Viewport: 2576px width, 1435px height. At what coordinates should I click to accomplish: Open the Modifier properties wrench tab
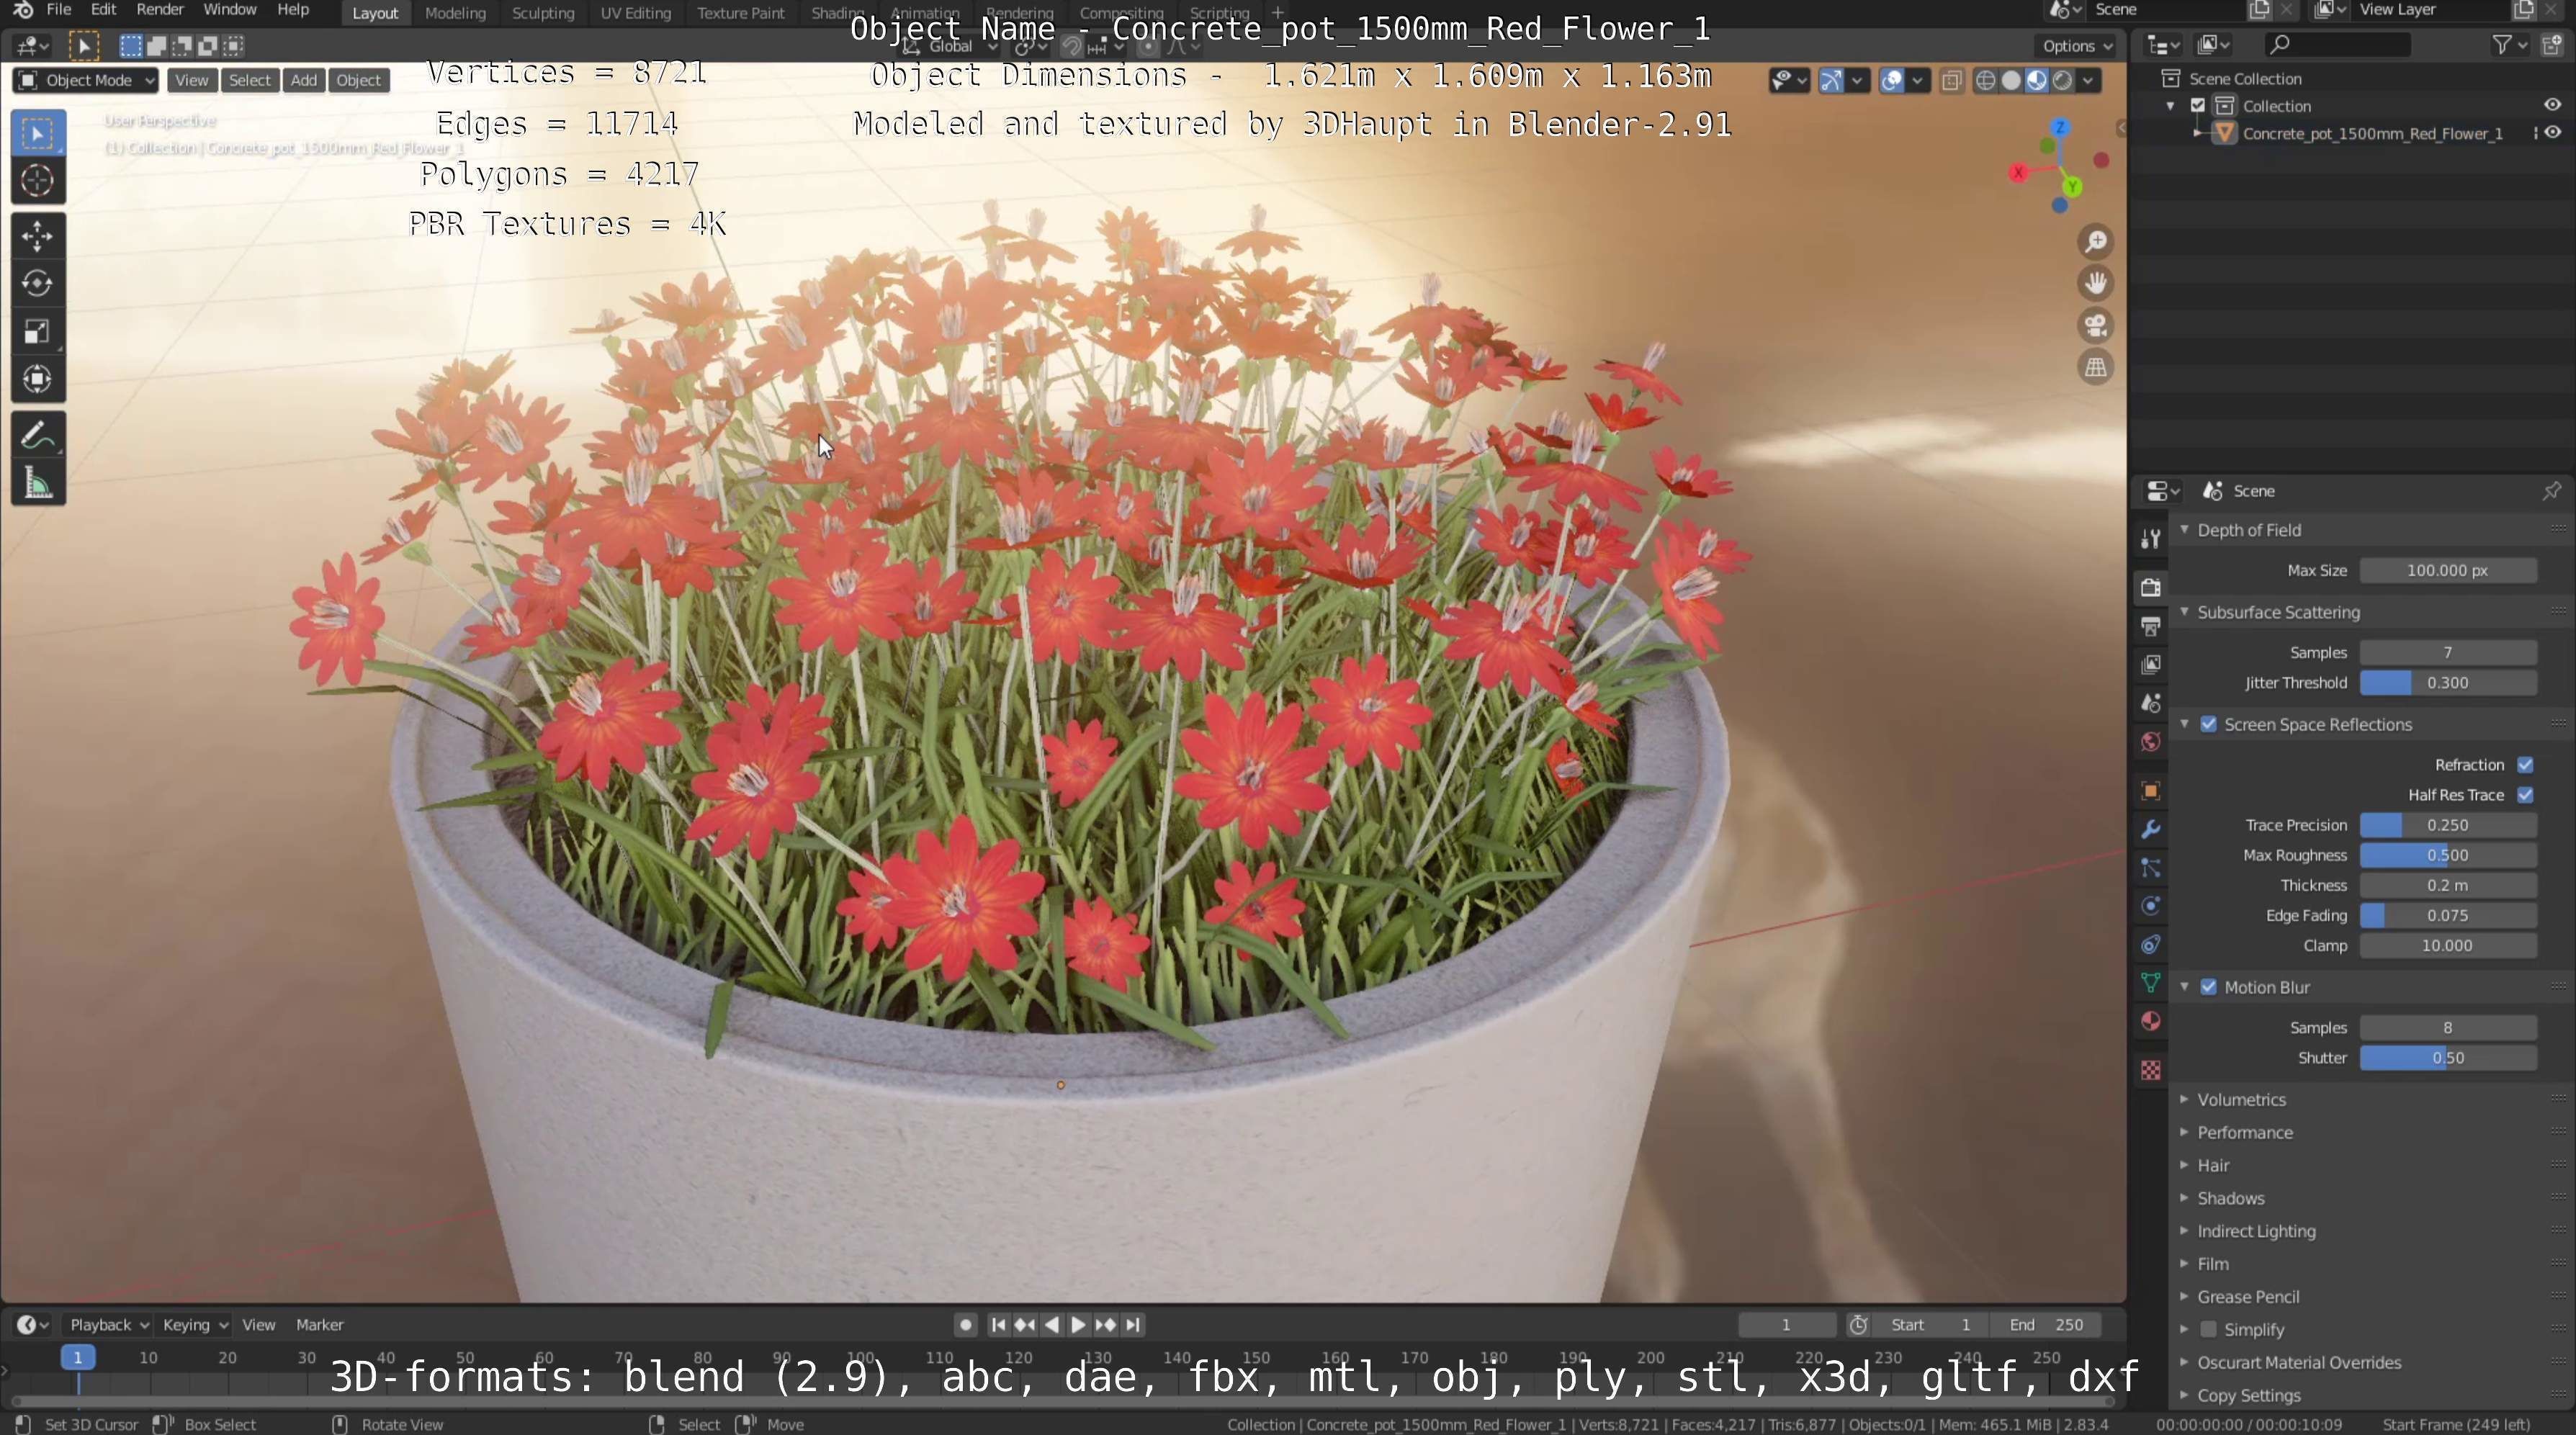(x=2151, y=829)
